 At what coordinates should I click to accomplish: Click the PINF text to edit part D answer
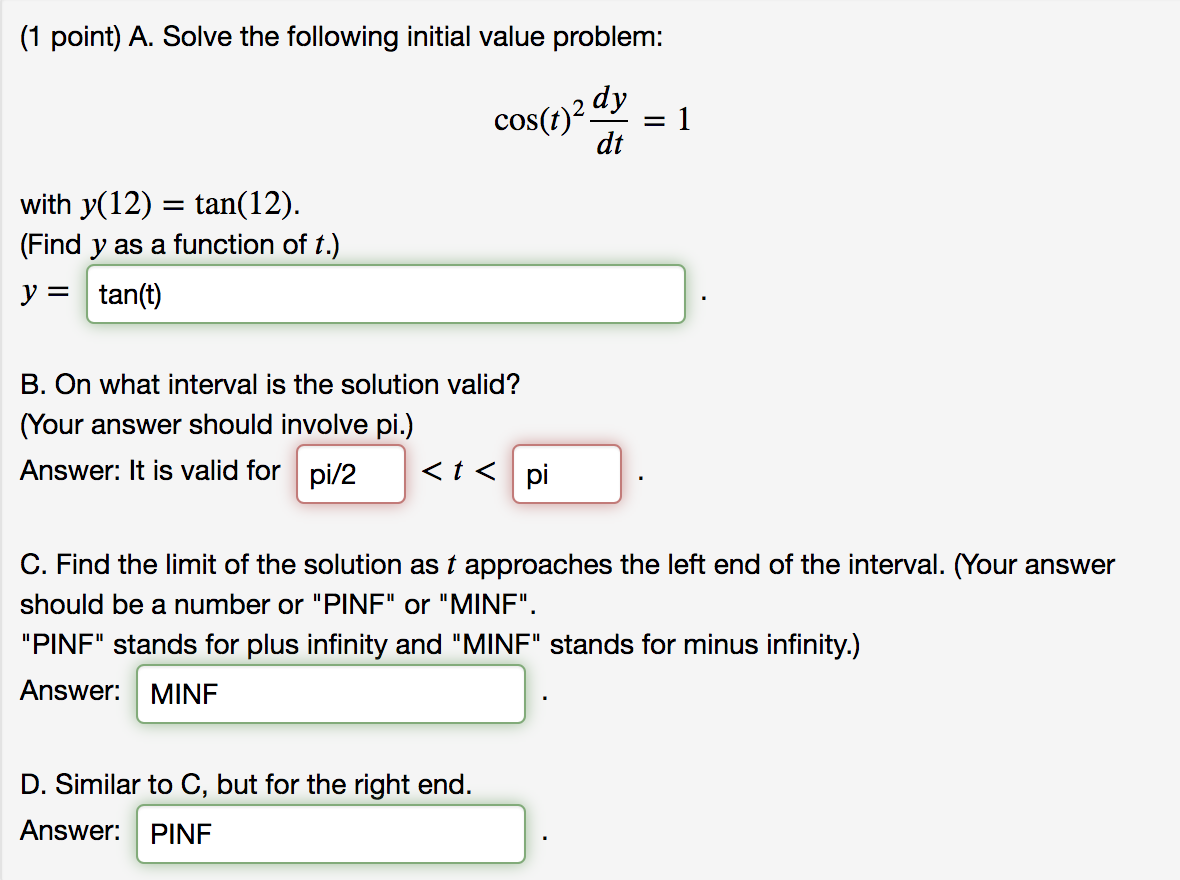(180, 834)
